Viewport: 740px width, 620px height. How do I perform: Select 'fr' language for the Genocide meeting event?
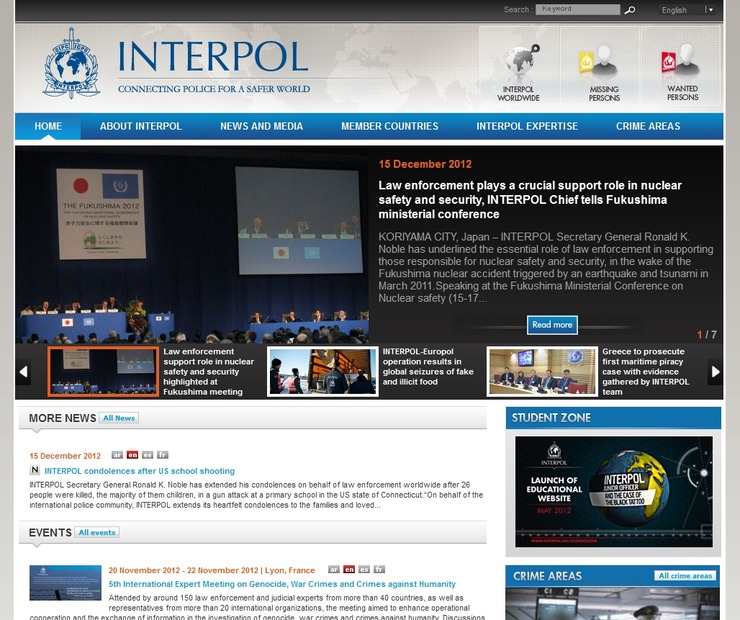pyautogui.click(x=379, y=569)
